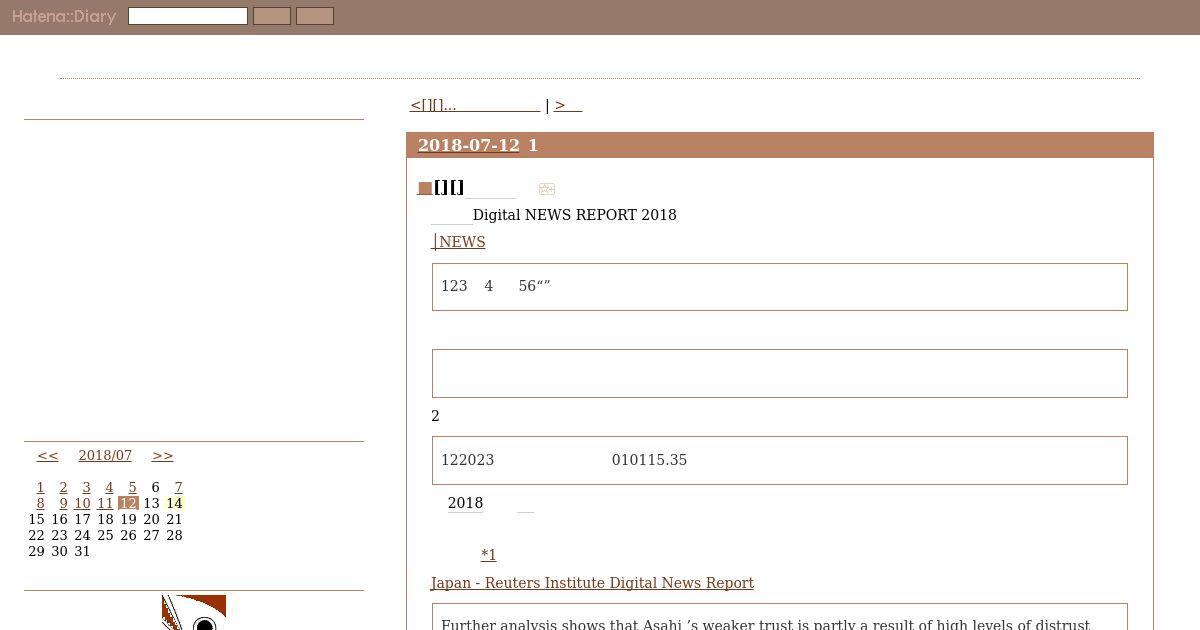This screenshot has width=1200, height=630.
Task: Click the first blank search button in the header
Action: (272, 16)
